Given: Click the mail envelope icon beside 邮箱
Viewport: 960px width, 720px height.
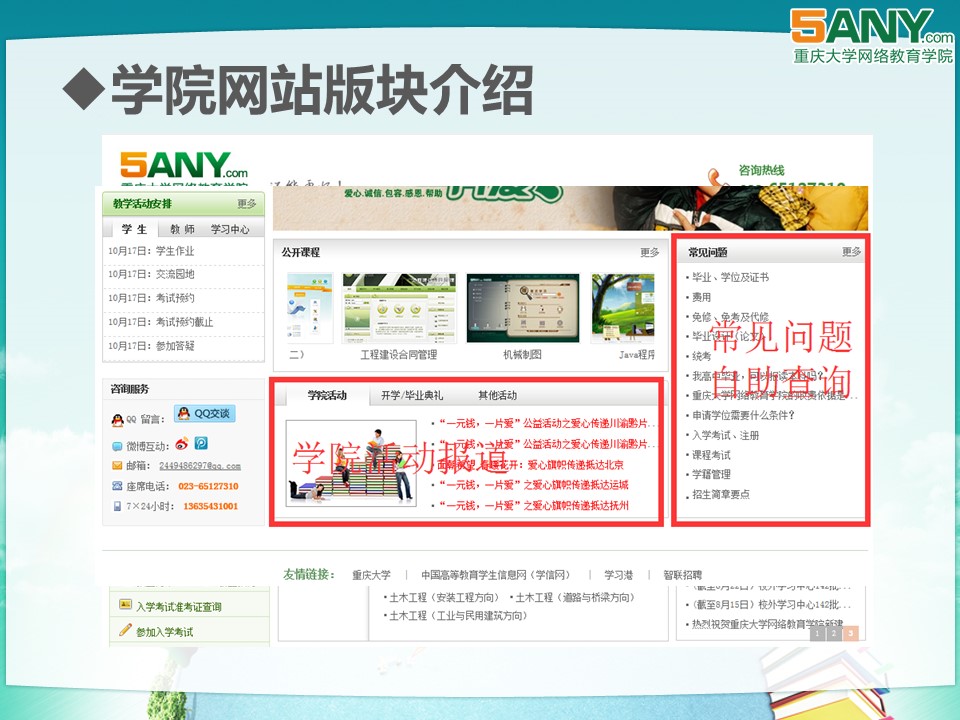Looking at the screenshot, I should coord(117,466).
